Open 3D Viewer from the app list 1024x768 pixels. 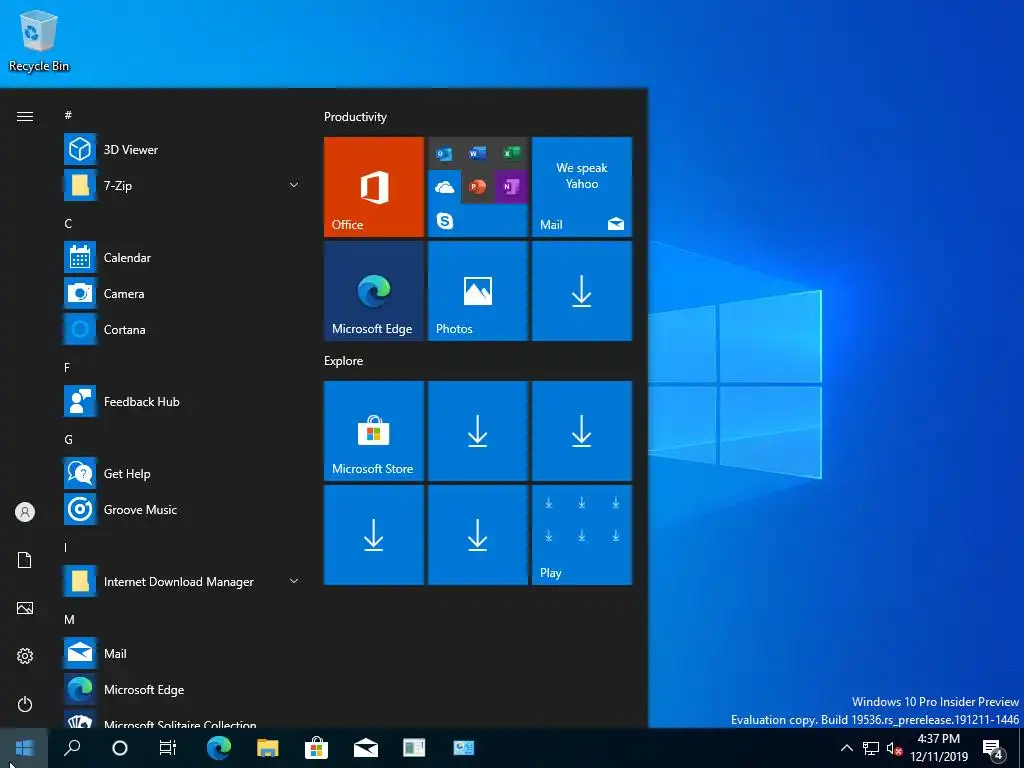(x=183, y=150)
